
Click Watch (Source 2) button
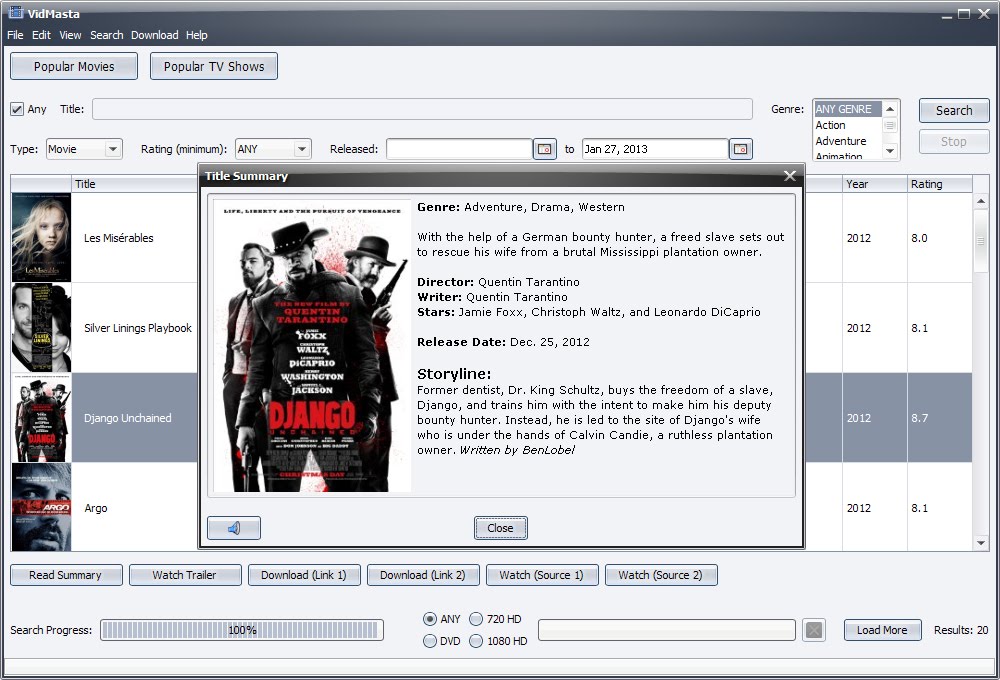click(661, 575)
